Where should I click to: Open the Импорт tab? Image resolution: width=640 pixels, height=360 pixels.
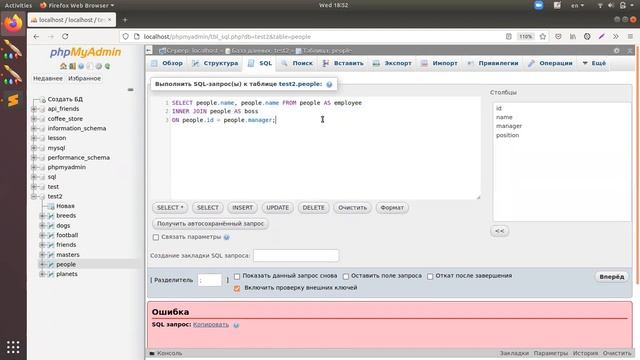tap(439, 63)
